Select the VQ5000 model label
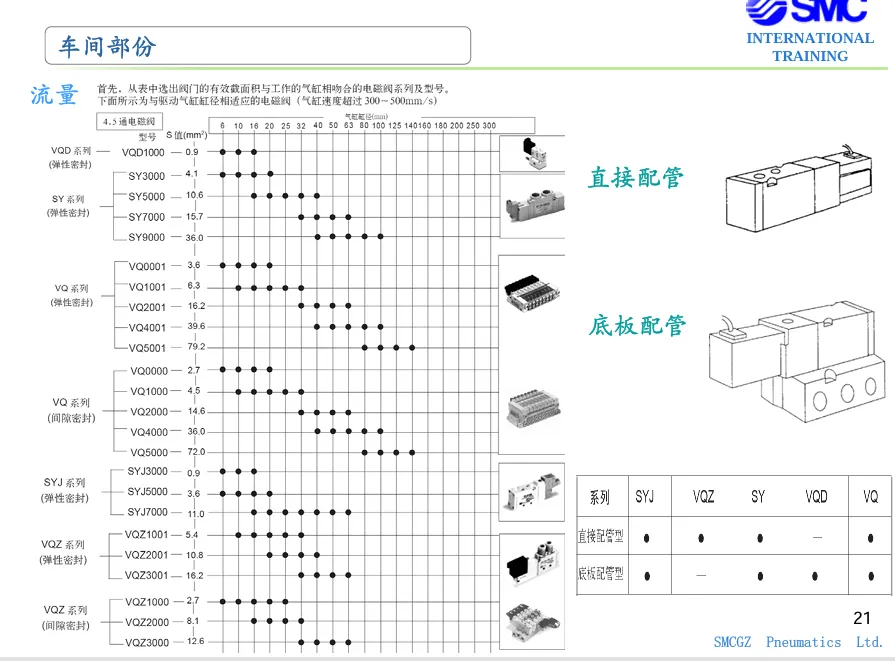Screen dimensions: 895x661 [149, 453]
